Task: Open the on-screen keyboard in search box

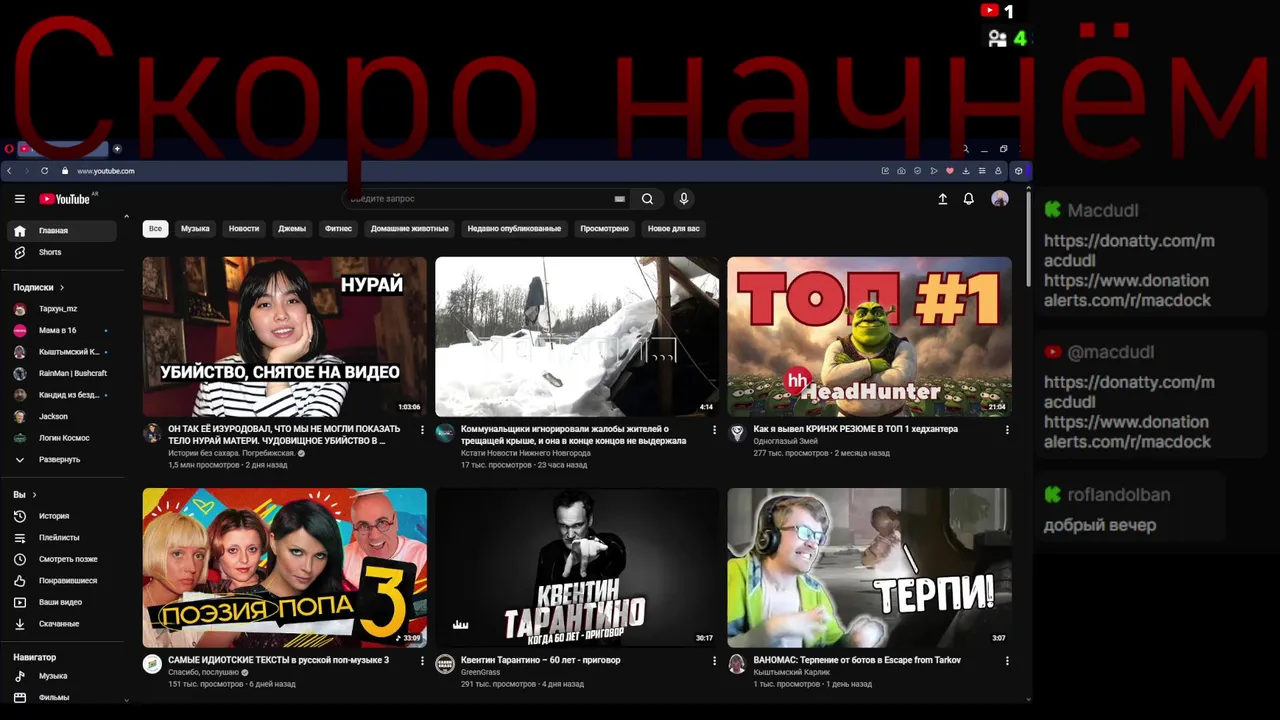Action: 620,199
